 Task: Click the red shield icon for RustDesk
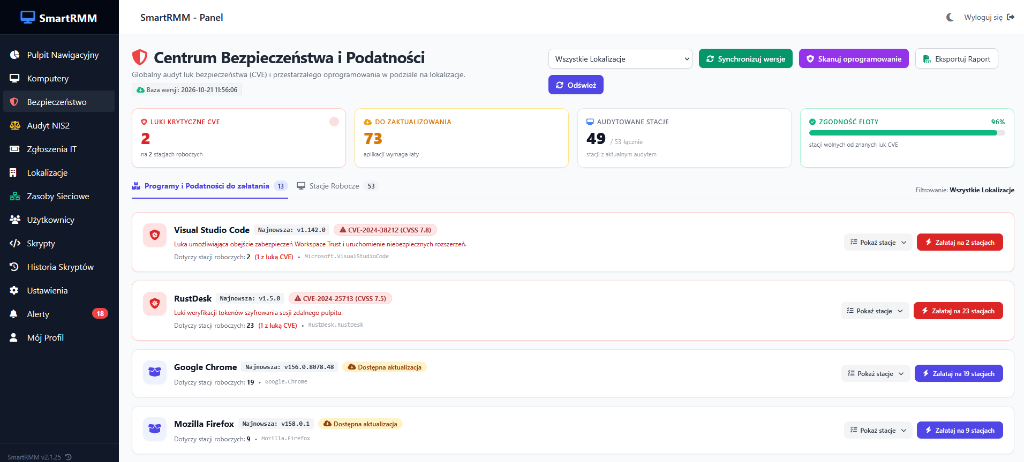coord(154,304)
